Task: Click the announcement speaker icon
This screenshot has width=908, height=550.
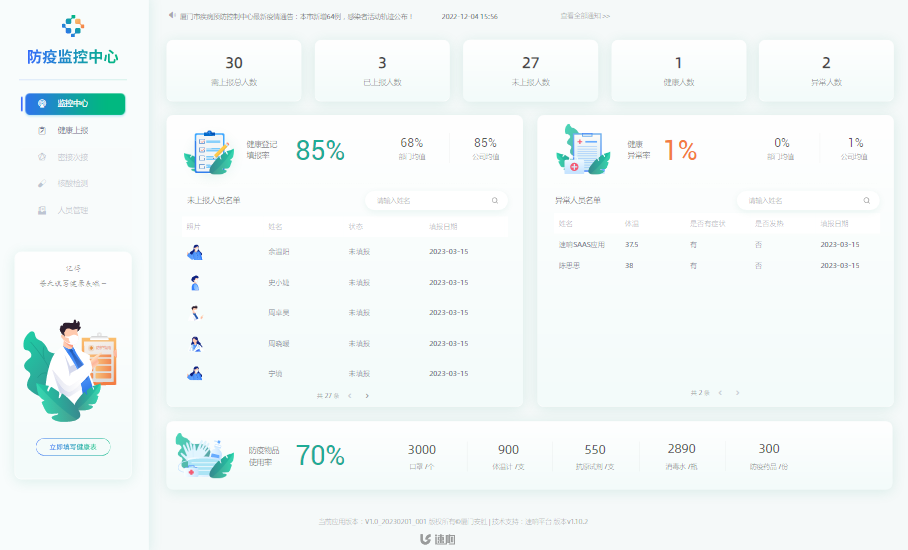Action: (x=172, y=16)
